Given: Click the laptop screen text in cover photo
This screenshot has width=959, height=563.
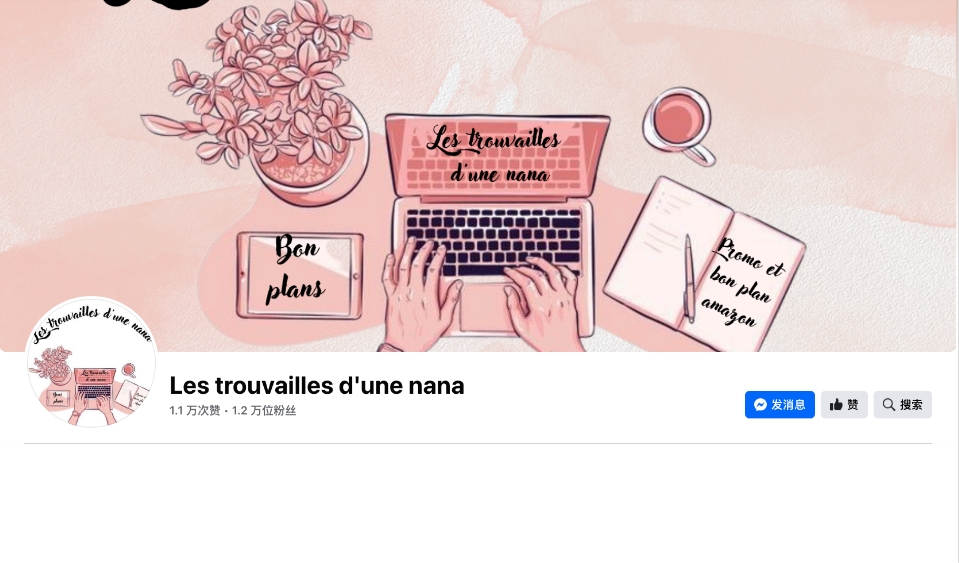Looking at the screenshot, I should tap(494, 155).
